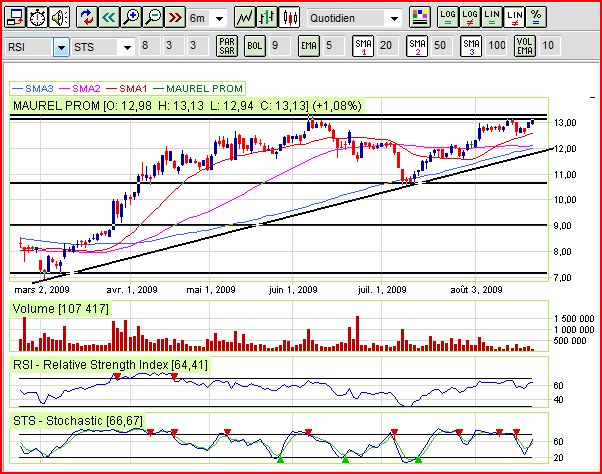Click the SMA3 period field showing 100
The height and width of the screenshot is (474, 602).
click(x=496, y=46)
